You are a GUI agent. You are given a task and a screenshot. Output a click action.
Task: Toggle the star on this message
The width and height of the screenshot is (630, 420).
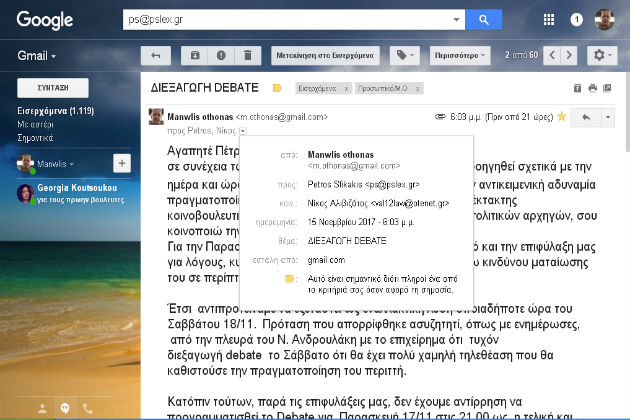click(562, 117)
